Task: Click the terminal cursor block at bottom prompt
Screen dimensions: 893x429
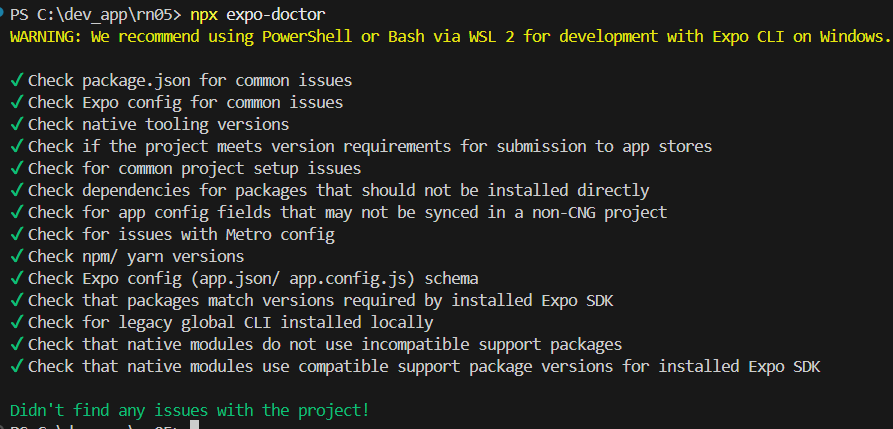Action: click(194, 425)
